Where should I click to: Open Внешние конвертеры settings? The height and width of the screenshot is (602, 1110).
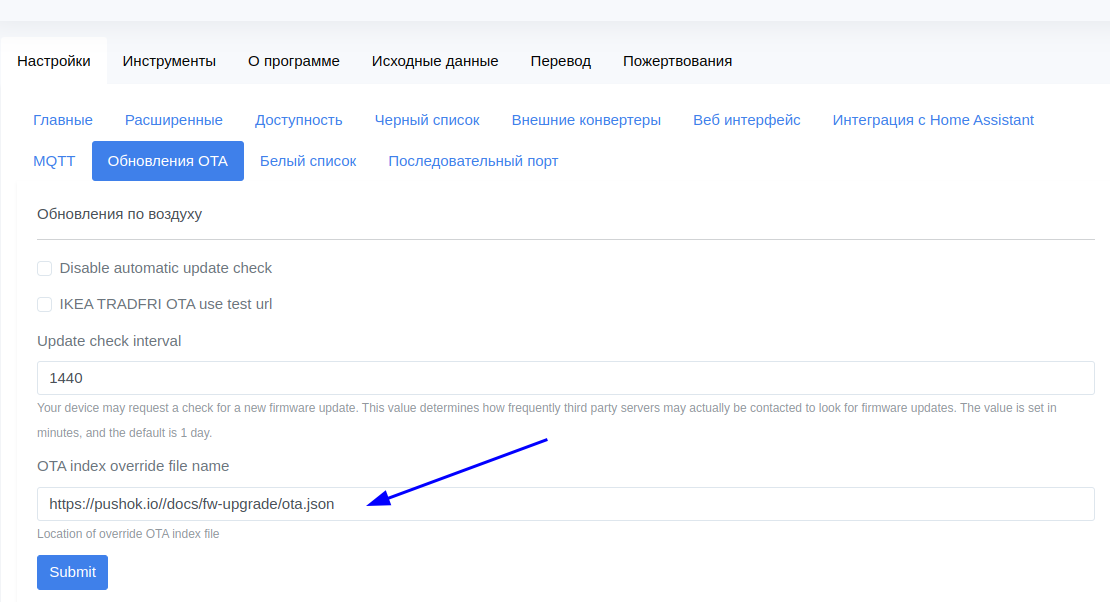(x=586, y=120)
